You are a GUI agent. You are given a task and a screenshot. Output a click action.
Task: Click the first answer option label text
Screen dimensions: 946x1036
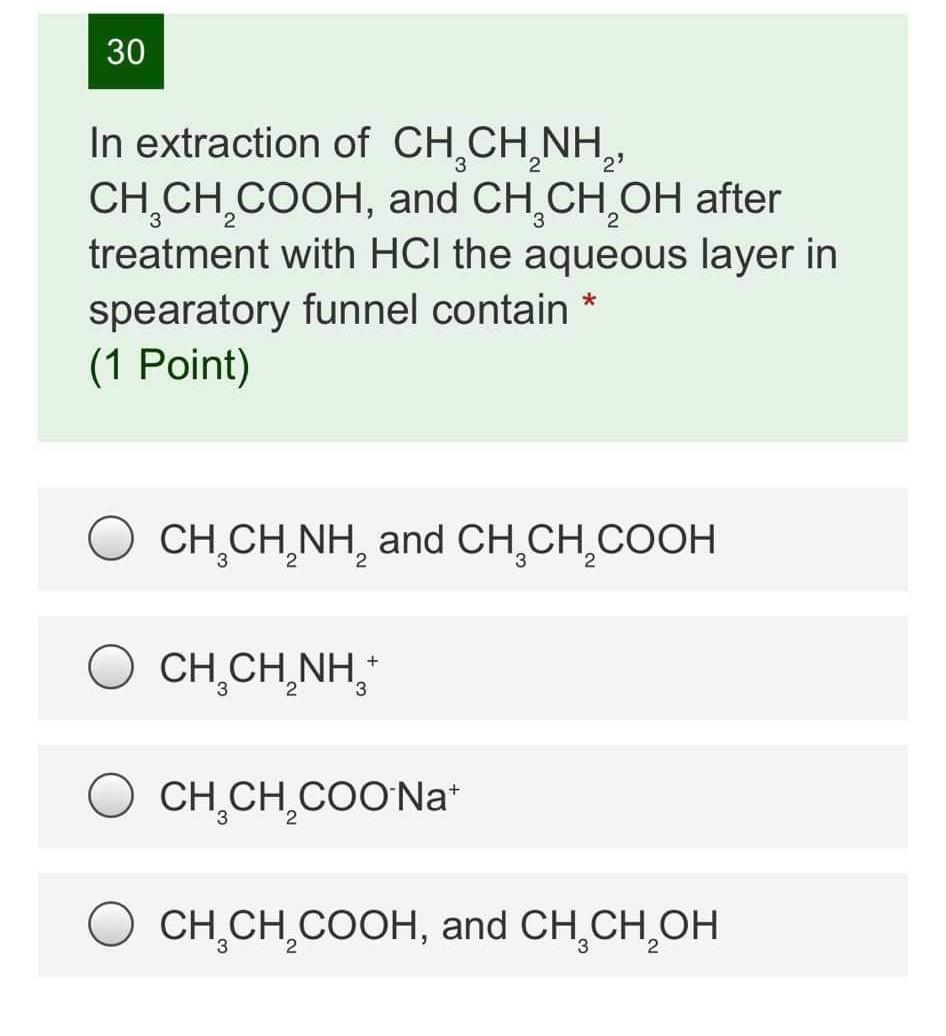(x=435, y=540)
